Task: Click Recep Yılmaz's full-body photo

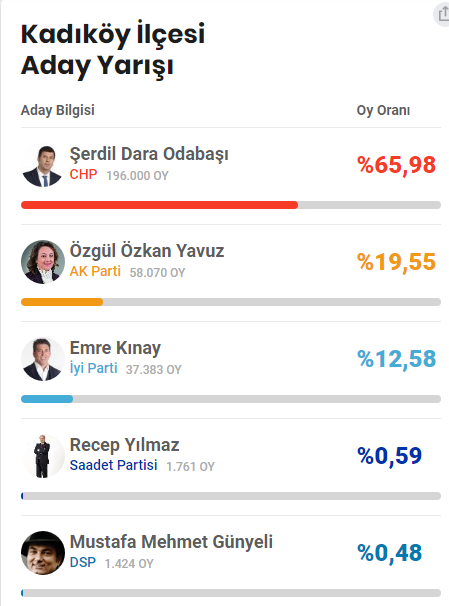Action: pos(43,456)
